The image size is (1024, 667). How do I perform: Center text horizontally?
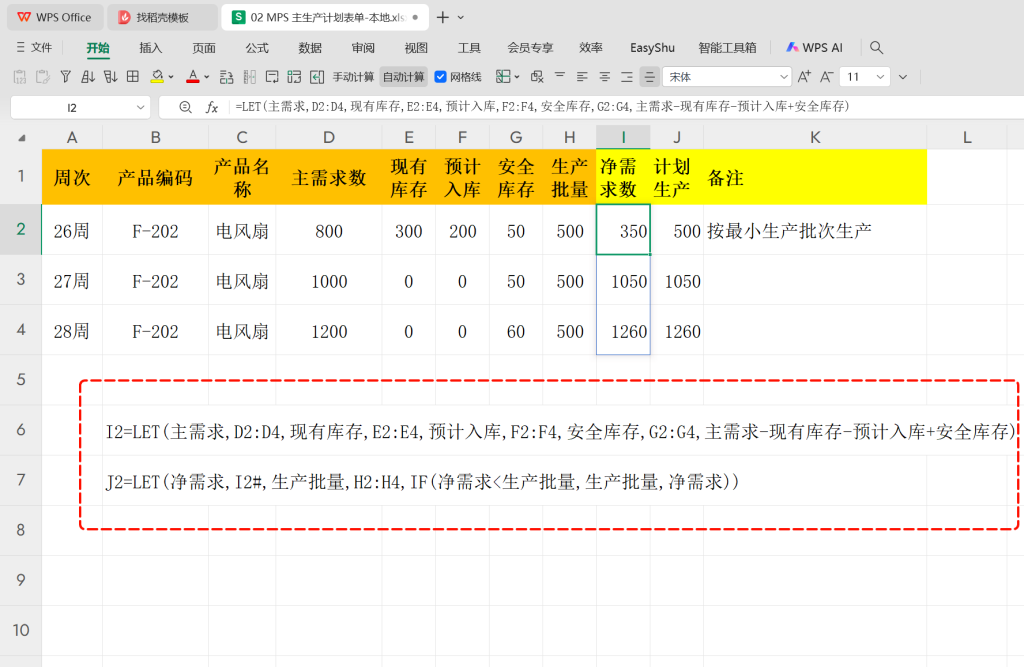[605, 77]
